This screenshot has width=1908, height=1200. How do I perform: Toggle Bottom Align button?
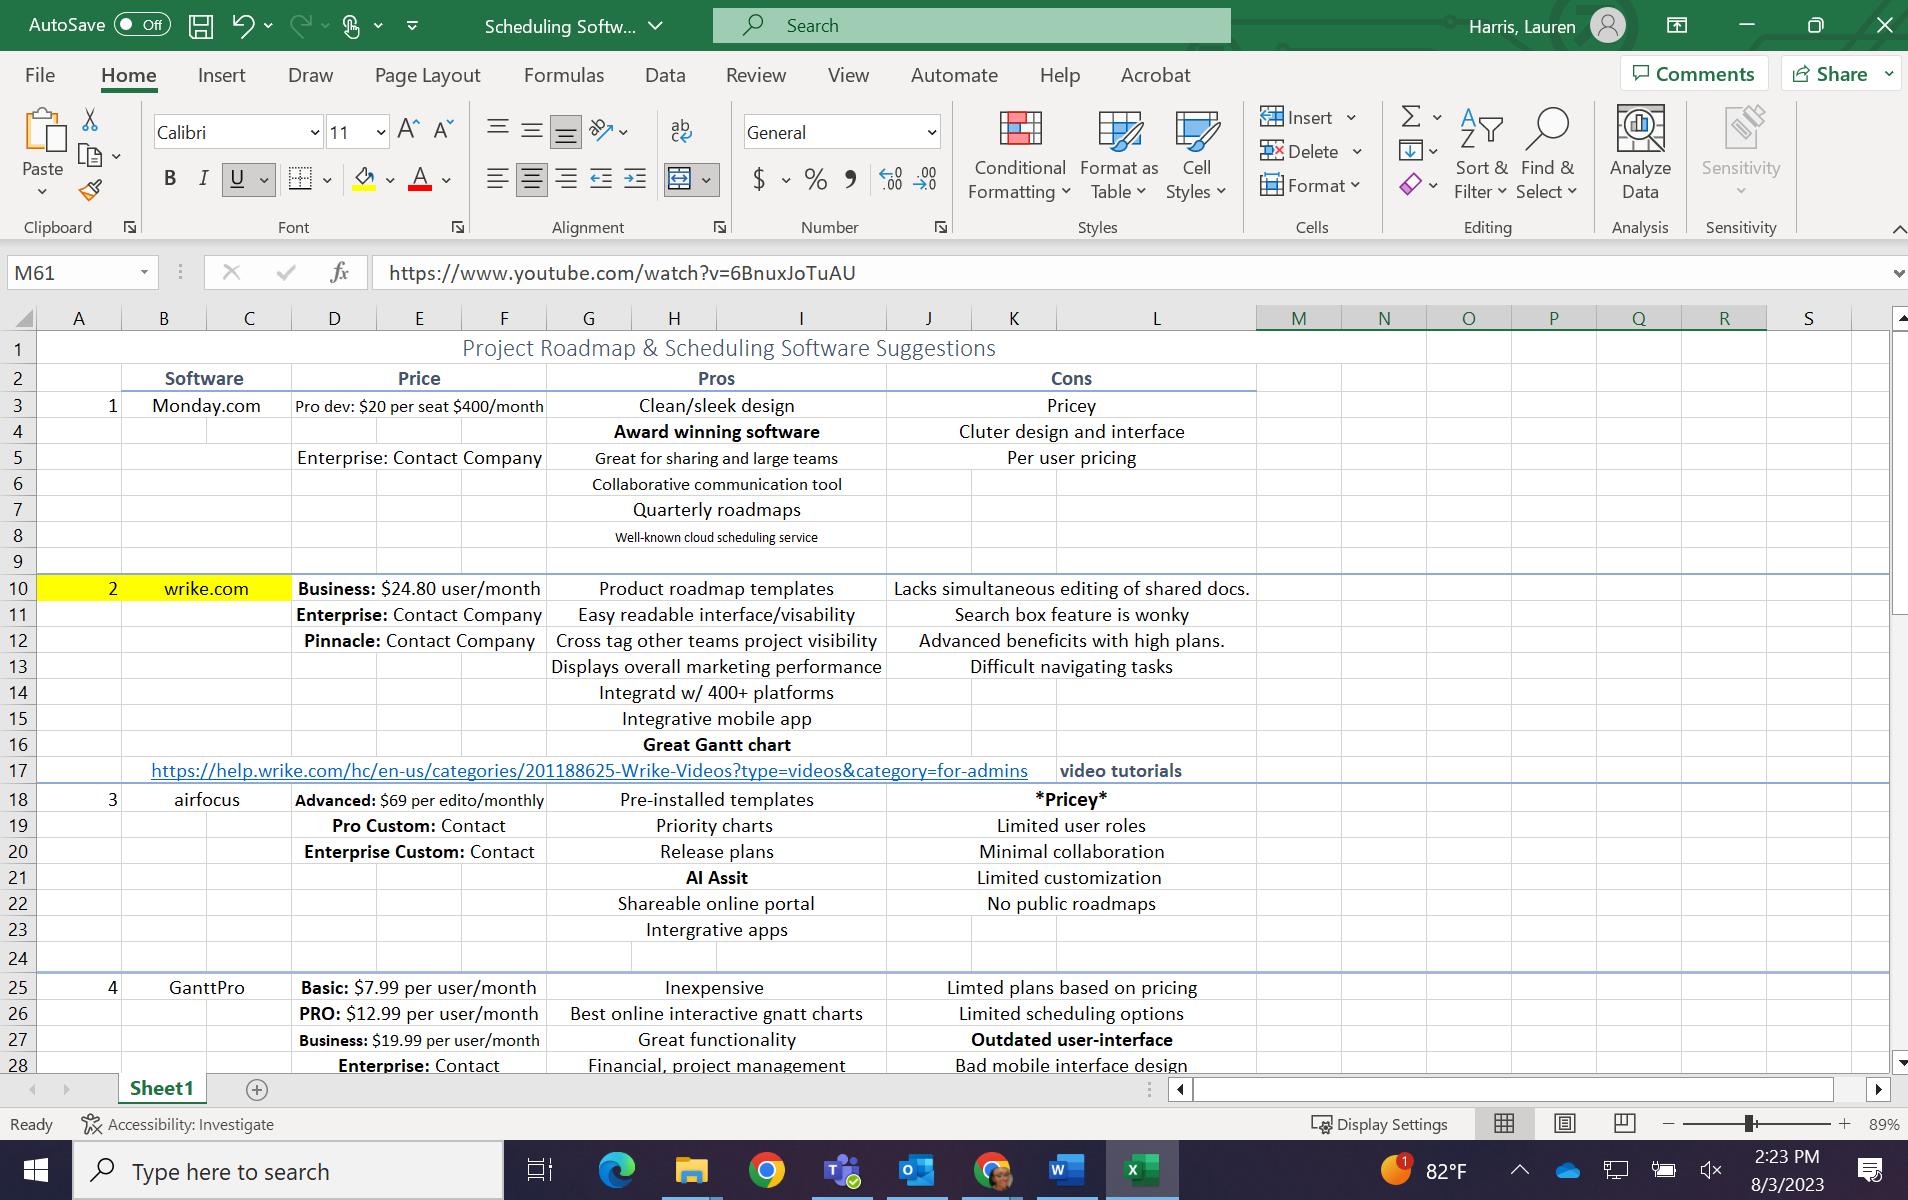pos(566,130)
